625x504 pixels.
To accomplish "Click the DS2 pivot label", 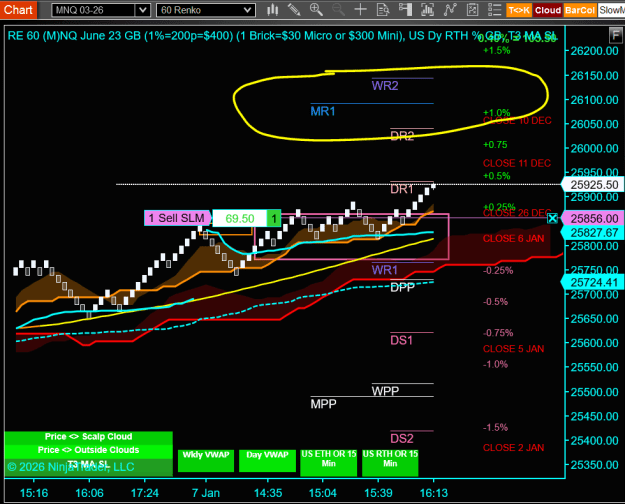I will tap(402, 439).
